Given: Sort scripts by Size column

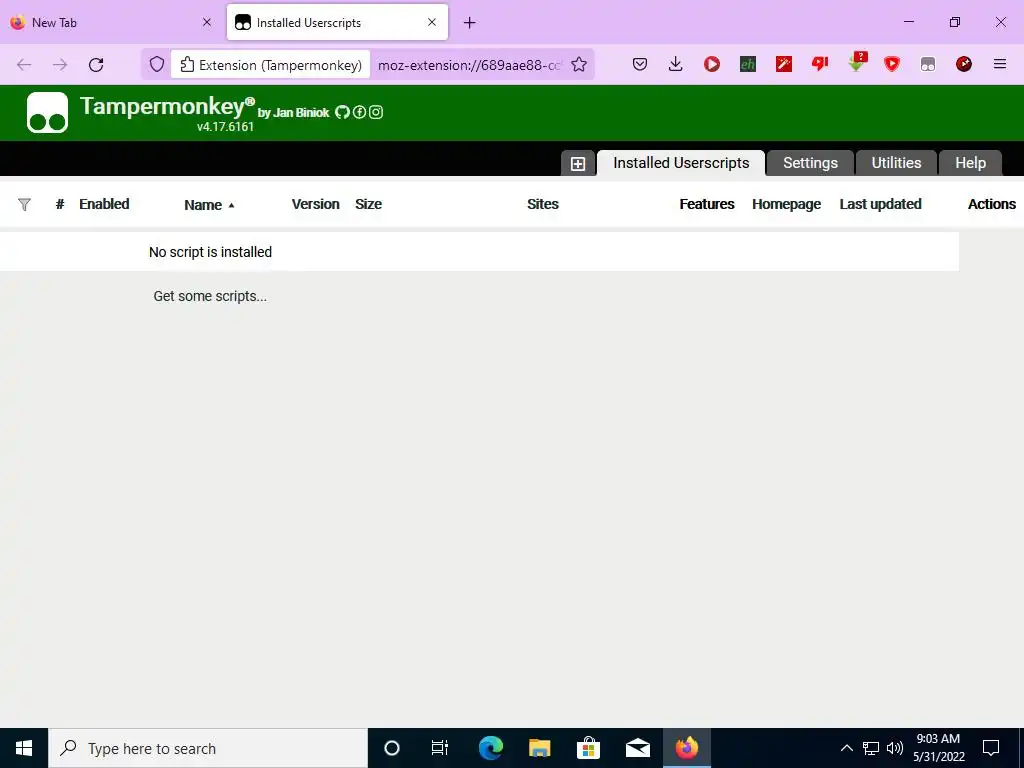Looking at the screenshot, I should (x=368, y=204).
